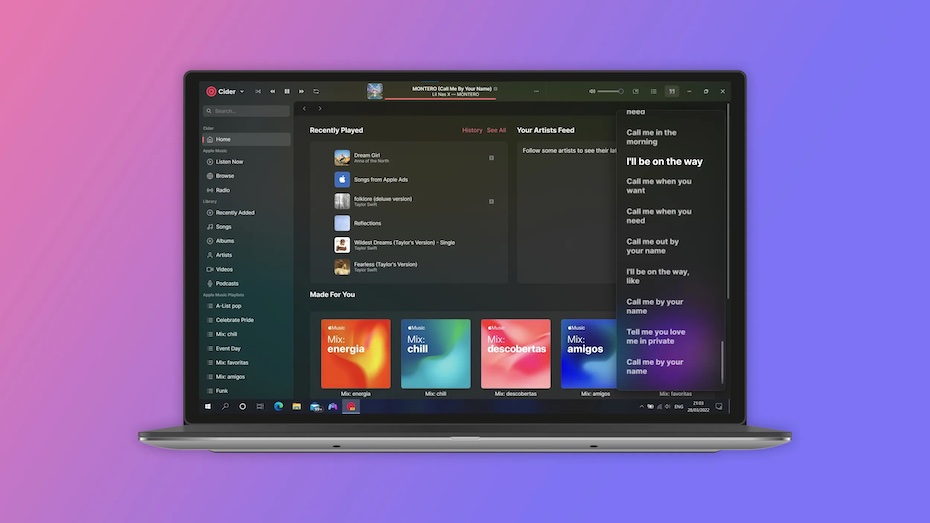Adjust the volume slider
The height and width of the screenshot is (523, 930).
click(x=610, y=91)
